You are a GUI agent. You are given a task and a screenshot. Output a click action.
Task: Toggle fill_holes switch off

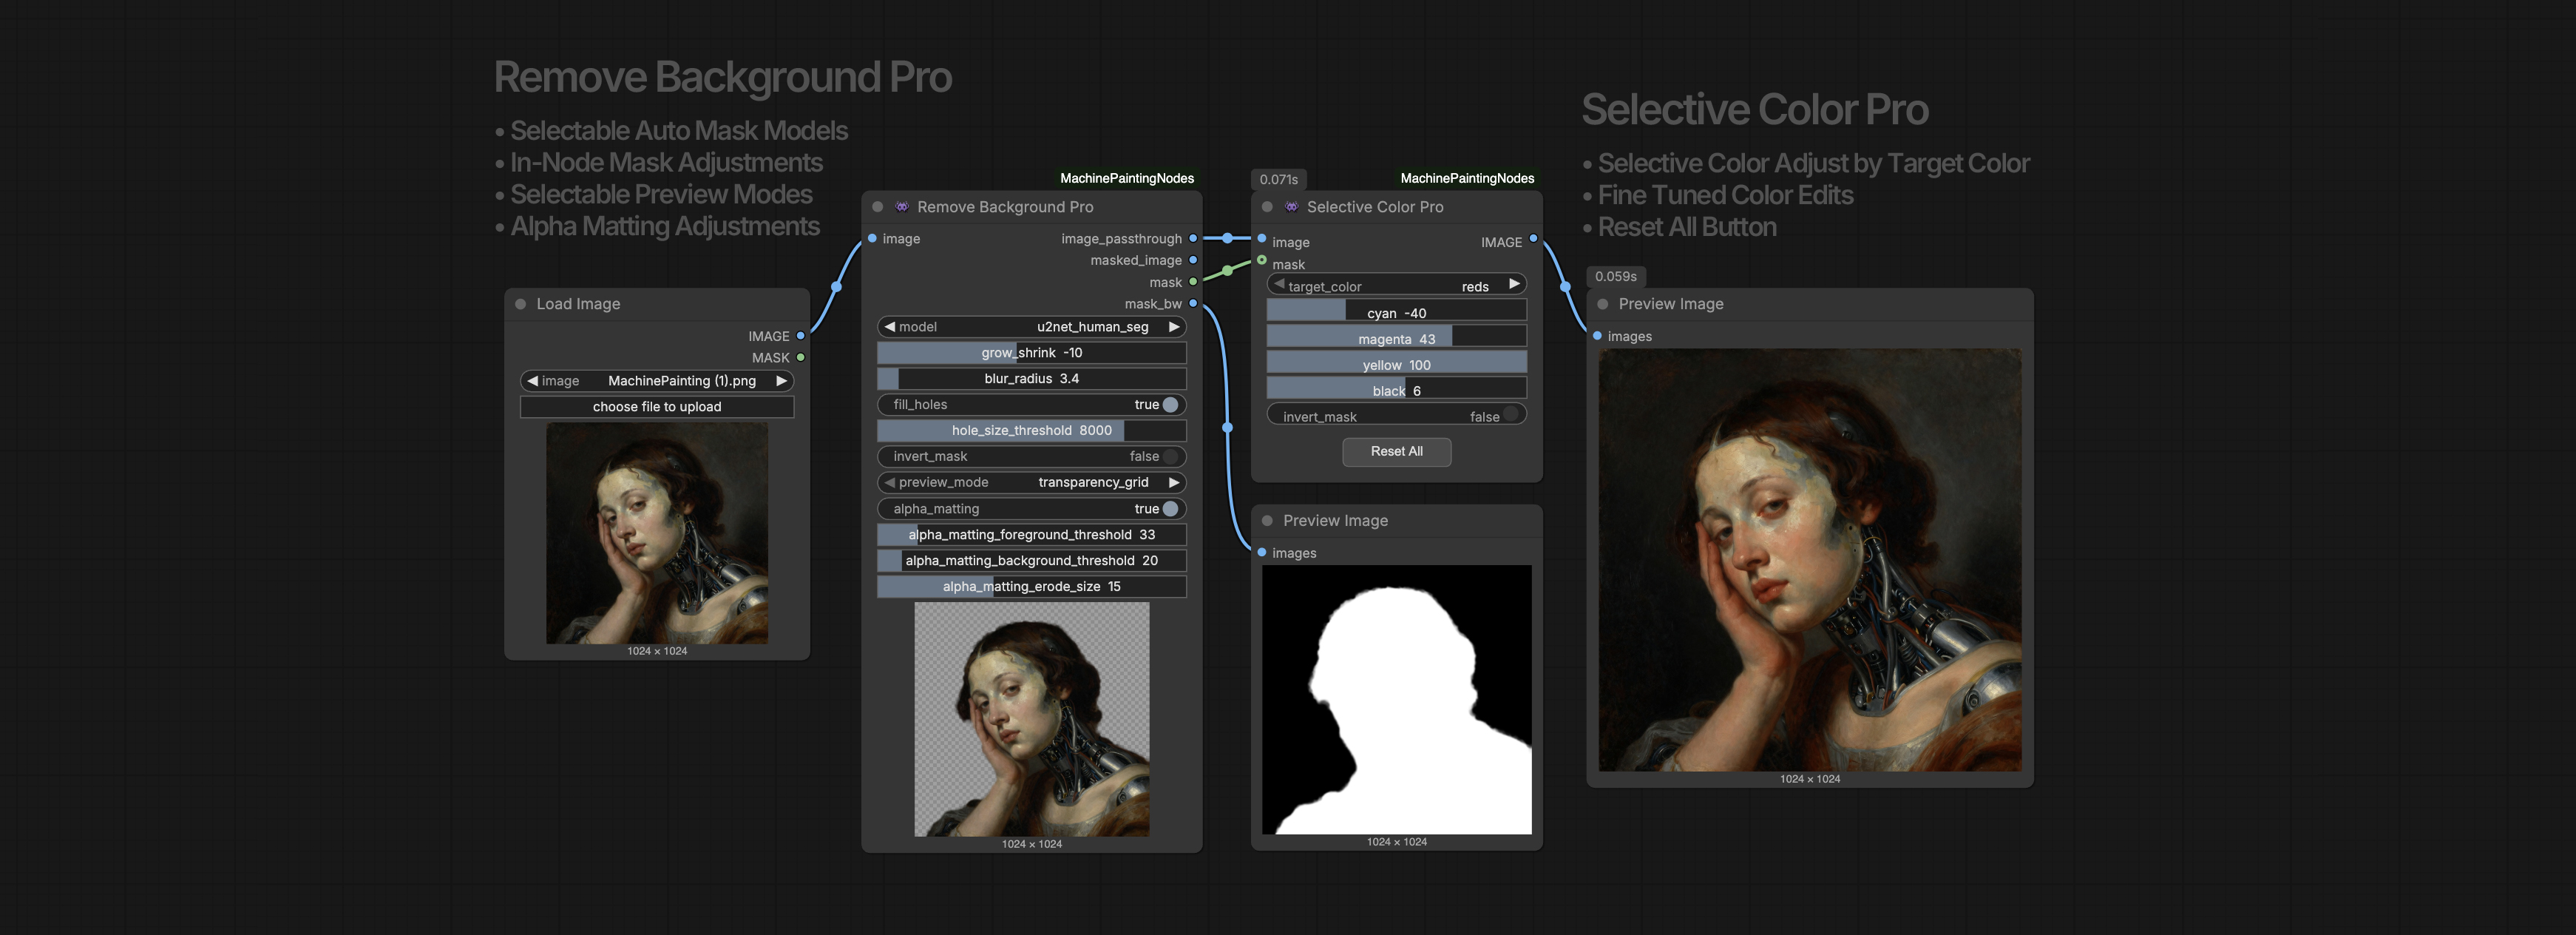pos(1170,405)
